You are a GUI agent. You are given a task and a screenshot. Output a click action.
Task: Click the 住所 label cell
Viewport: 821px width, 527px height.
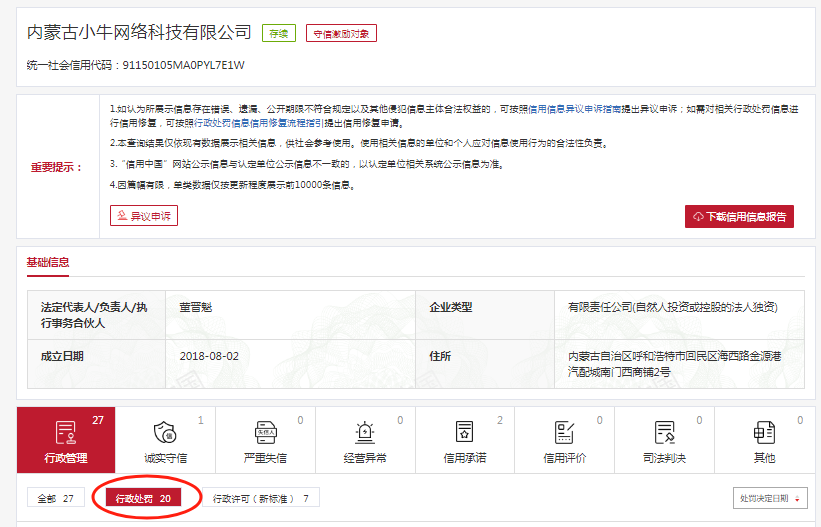point(485,364)
